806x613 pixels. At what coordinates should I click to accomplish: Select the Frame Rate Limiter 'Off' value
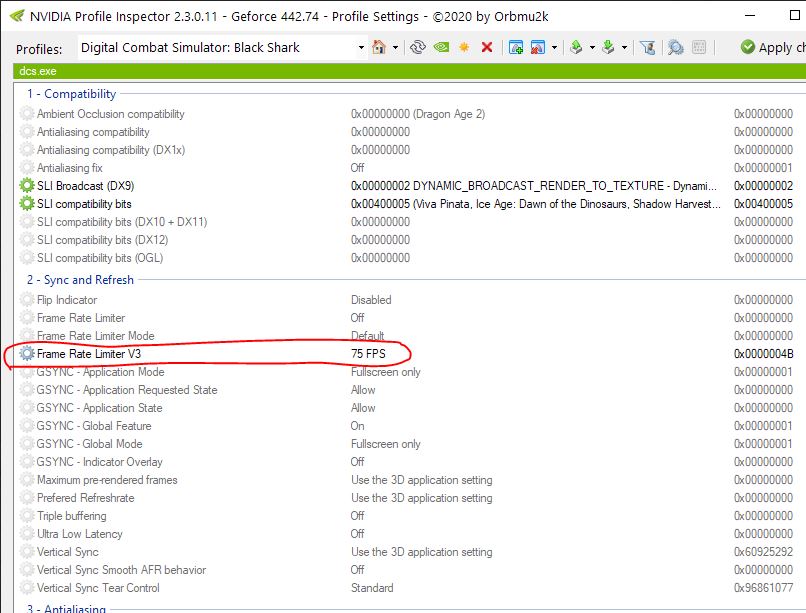pos(357,318)
